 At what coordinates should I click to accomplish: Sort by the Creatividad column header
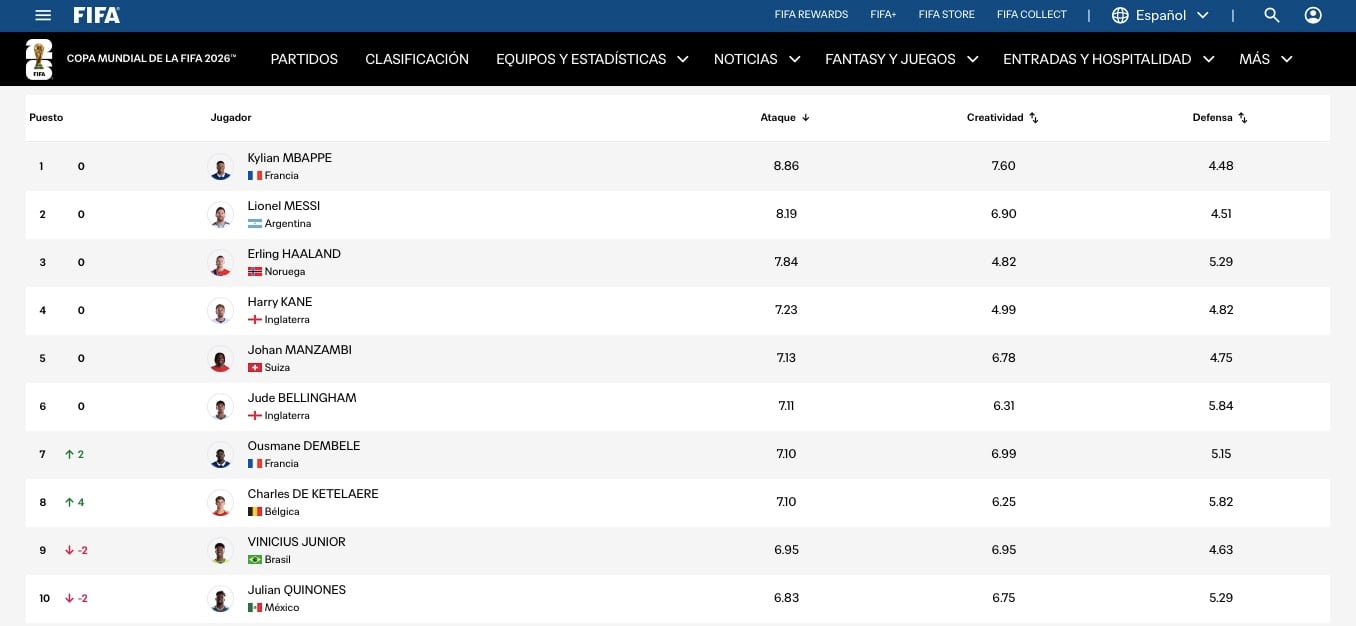[x=1003, y=117]
